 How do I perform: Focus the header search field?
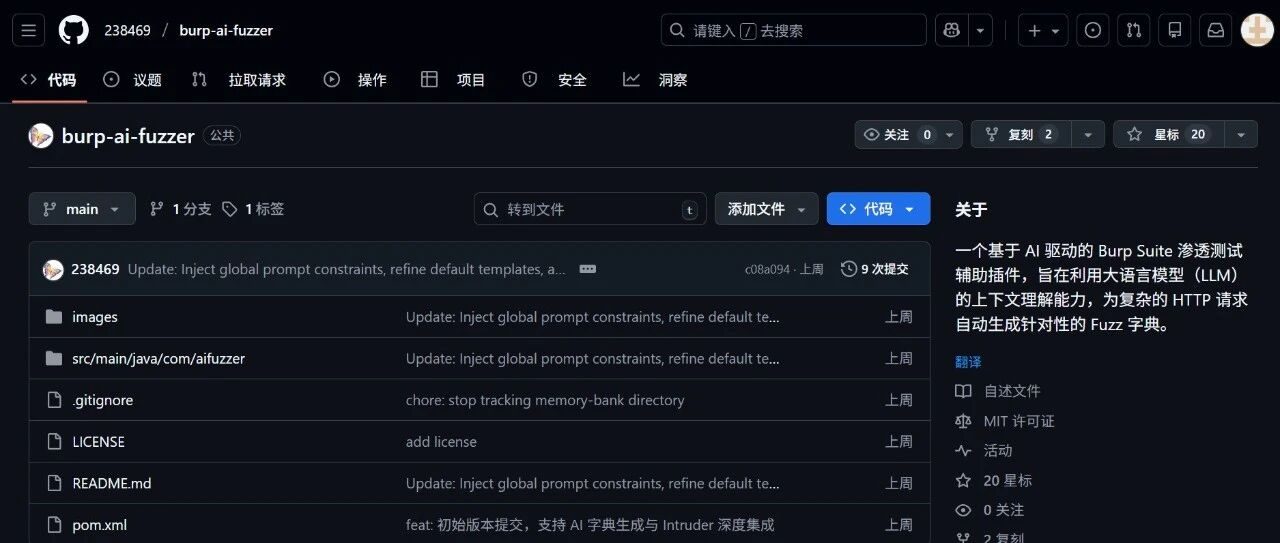[x=793, y=30]
